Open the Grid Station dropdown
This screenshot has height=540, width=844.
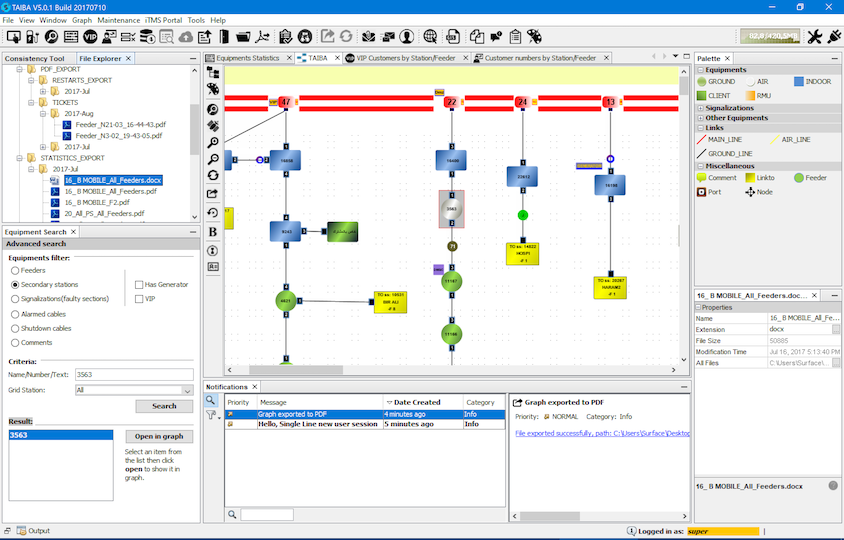pos(187,390)
